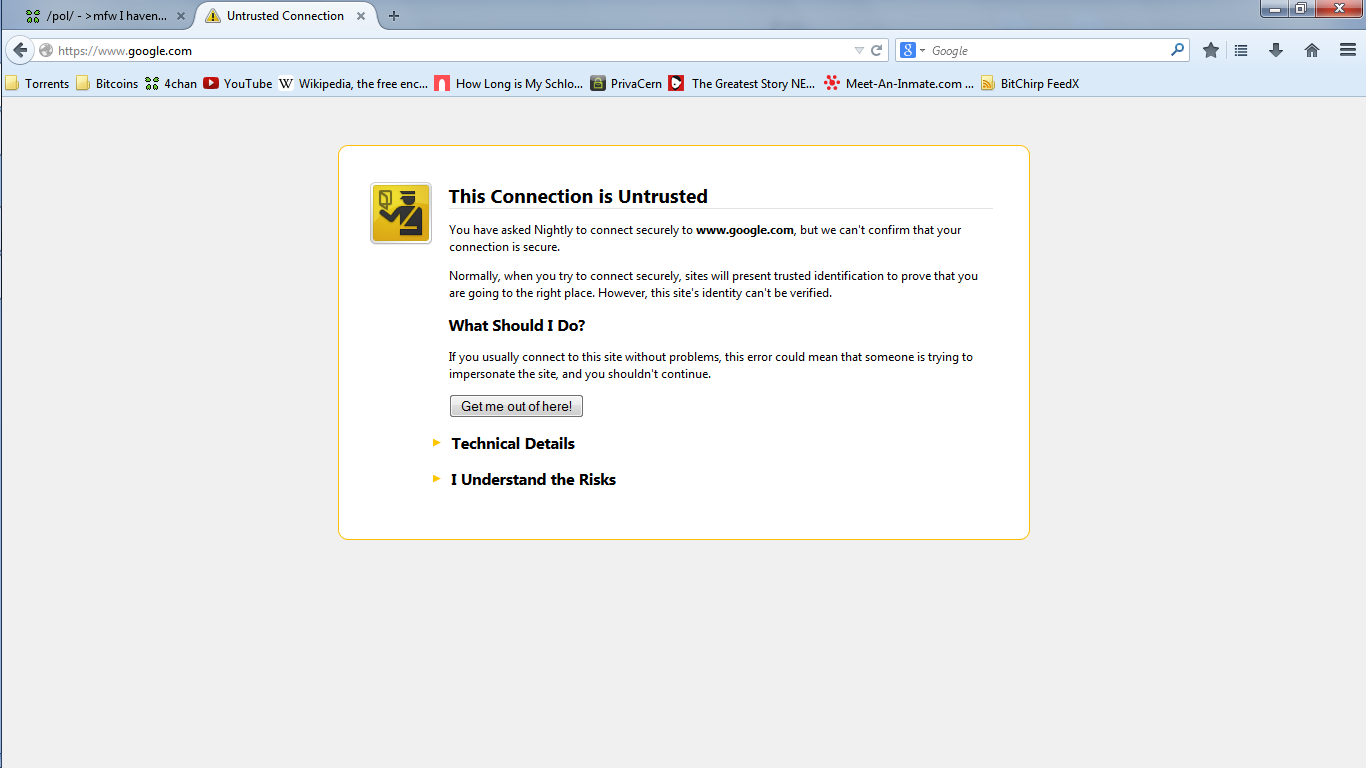This screenshot has height=768, width=1366.
Task: Open the Wikipedia bookmark
Action: click(x=353, y=84)
